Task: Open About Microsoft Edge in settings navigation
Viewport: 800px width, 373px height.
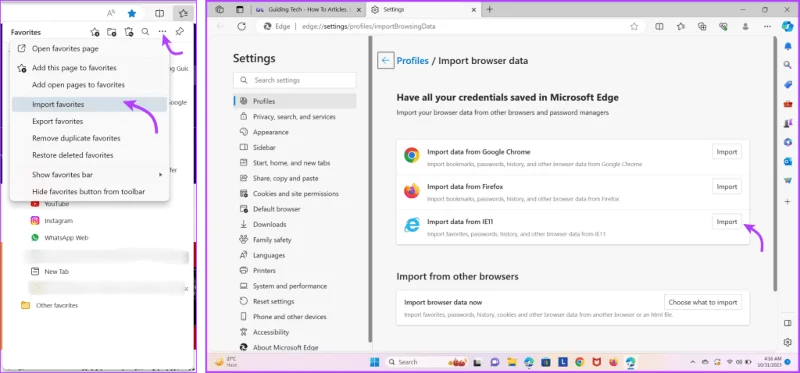Action: tap(294, 347)
